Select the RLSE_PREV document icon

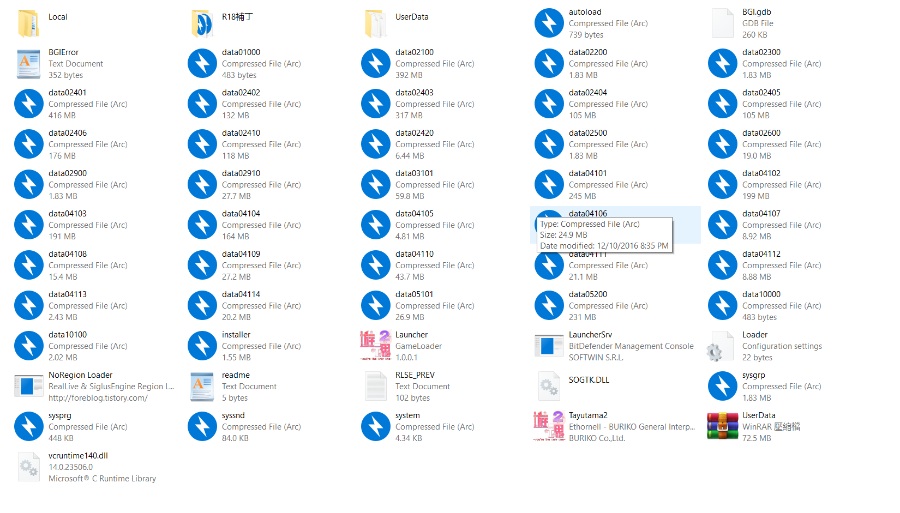(376, 386)
